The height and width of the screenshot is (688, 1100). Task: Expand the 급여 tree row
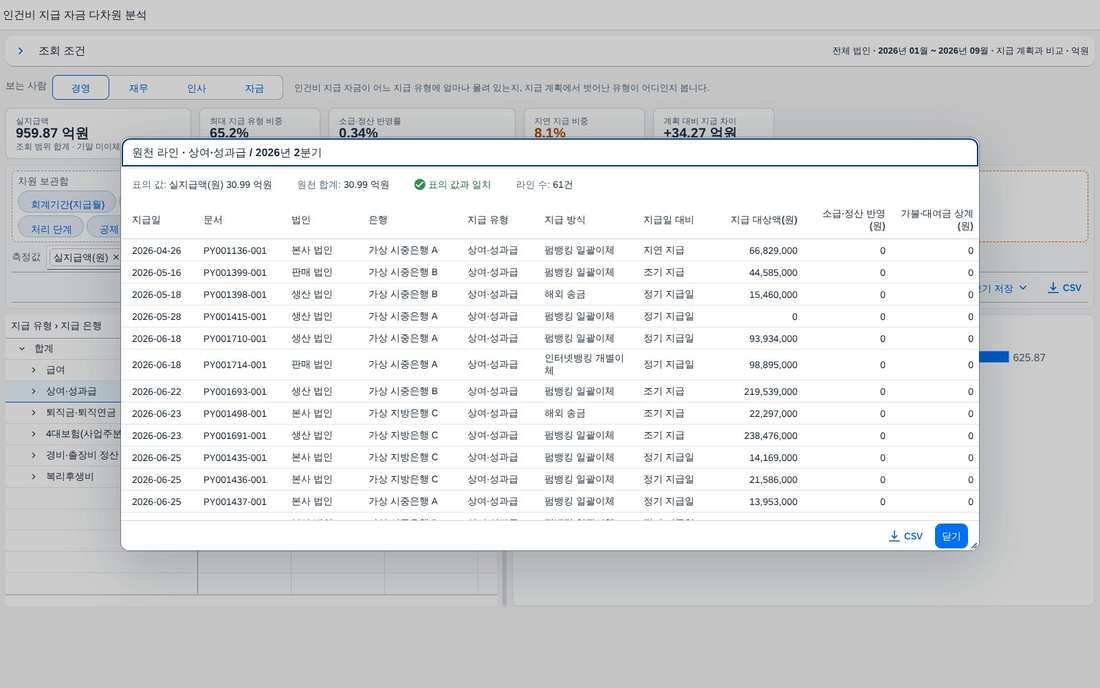33,370
